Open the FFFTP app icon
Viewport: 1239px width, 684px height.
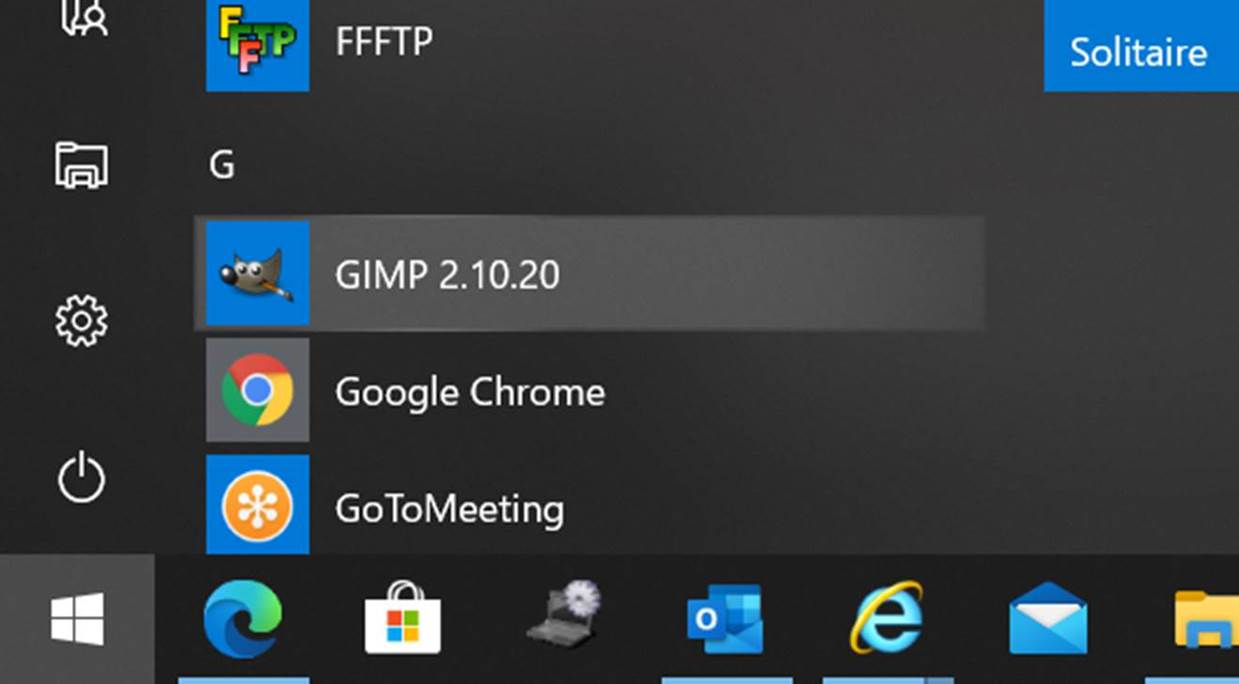click(257, 43)
